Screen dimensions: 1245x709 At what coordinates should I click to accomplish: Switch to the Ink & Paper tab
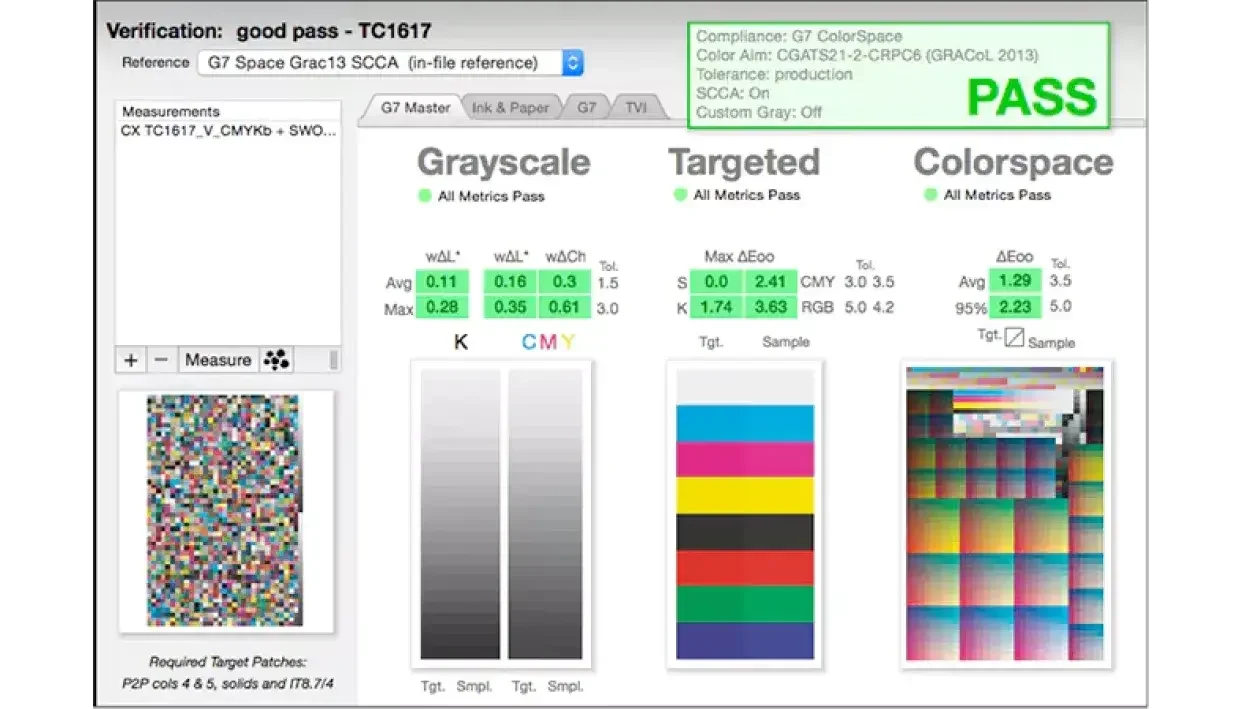pyautogui.click(x=510, y=108)
